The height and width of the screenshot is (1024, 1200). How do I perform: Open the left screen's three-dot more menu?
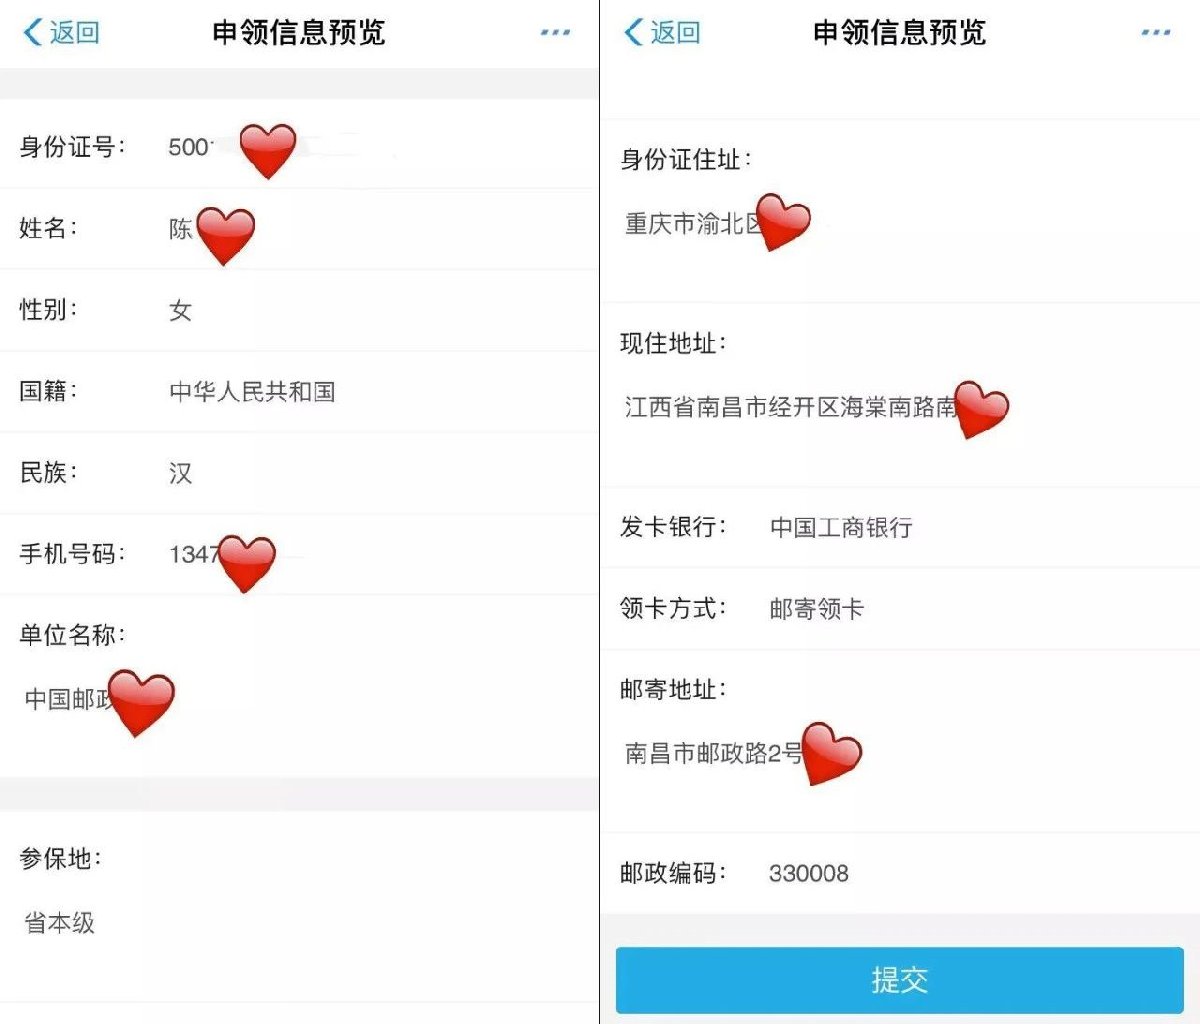point(555,32)
